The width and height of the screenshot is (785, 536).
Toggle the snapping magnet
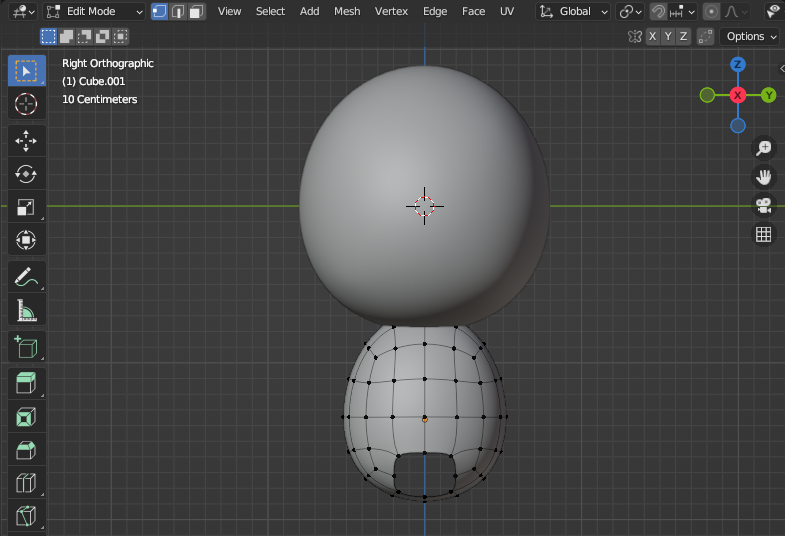coord(659,12)
